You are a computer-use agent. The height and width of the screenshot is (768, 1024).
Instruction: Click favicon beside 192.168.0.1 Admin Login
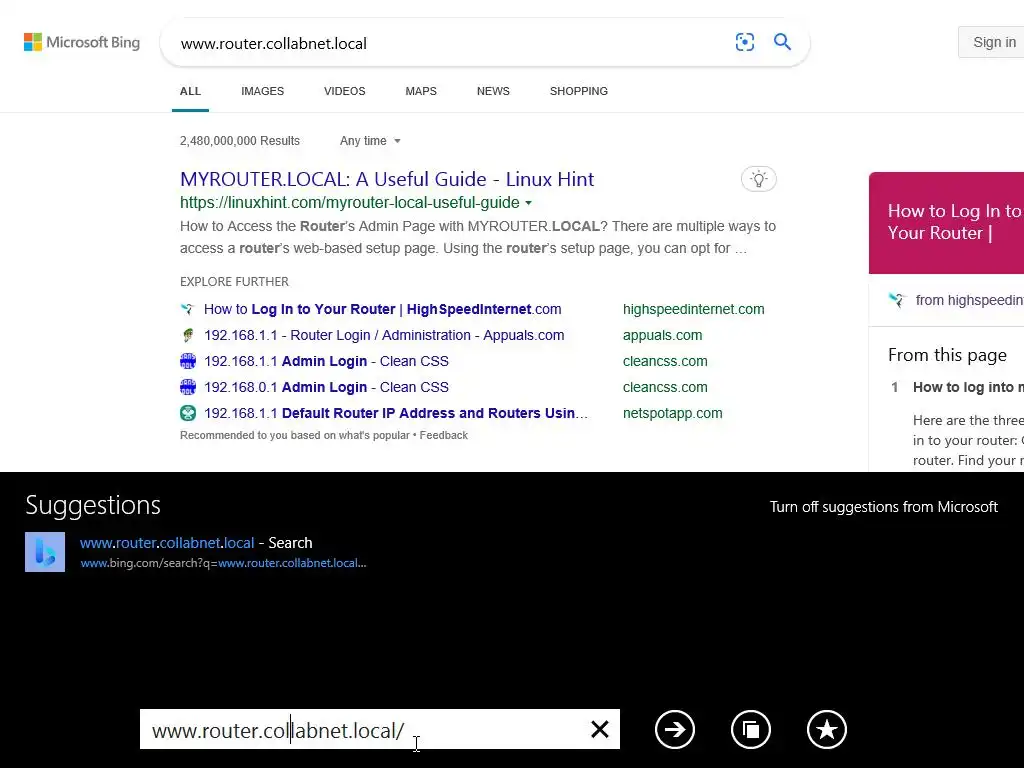pos(187,387)
